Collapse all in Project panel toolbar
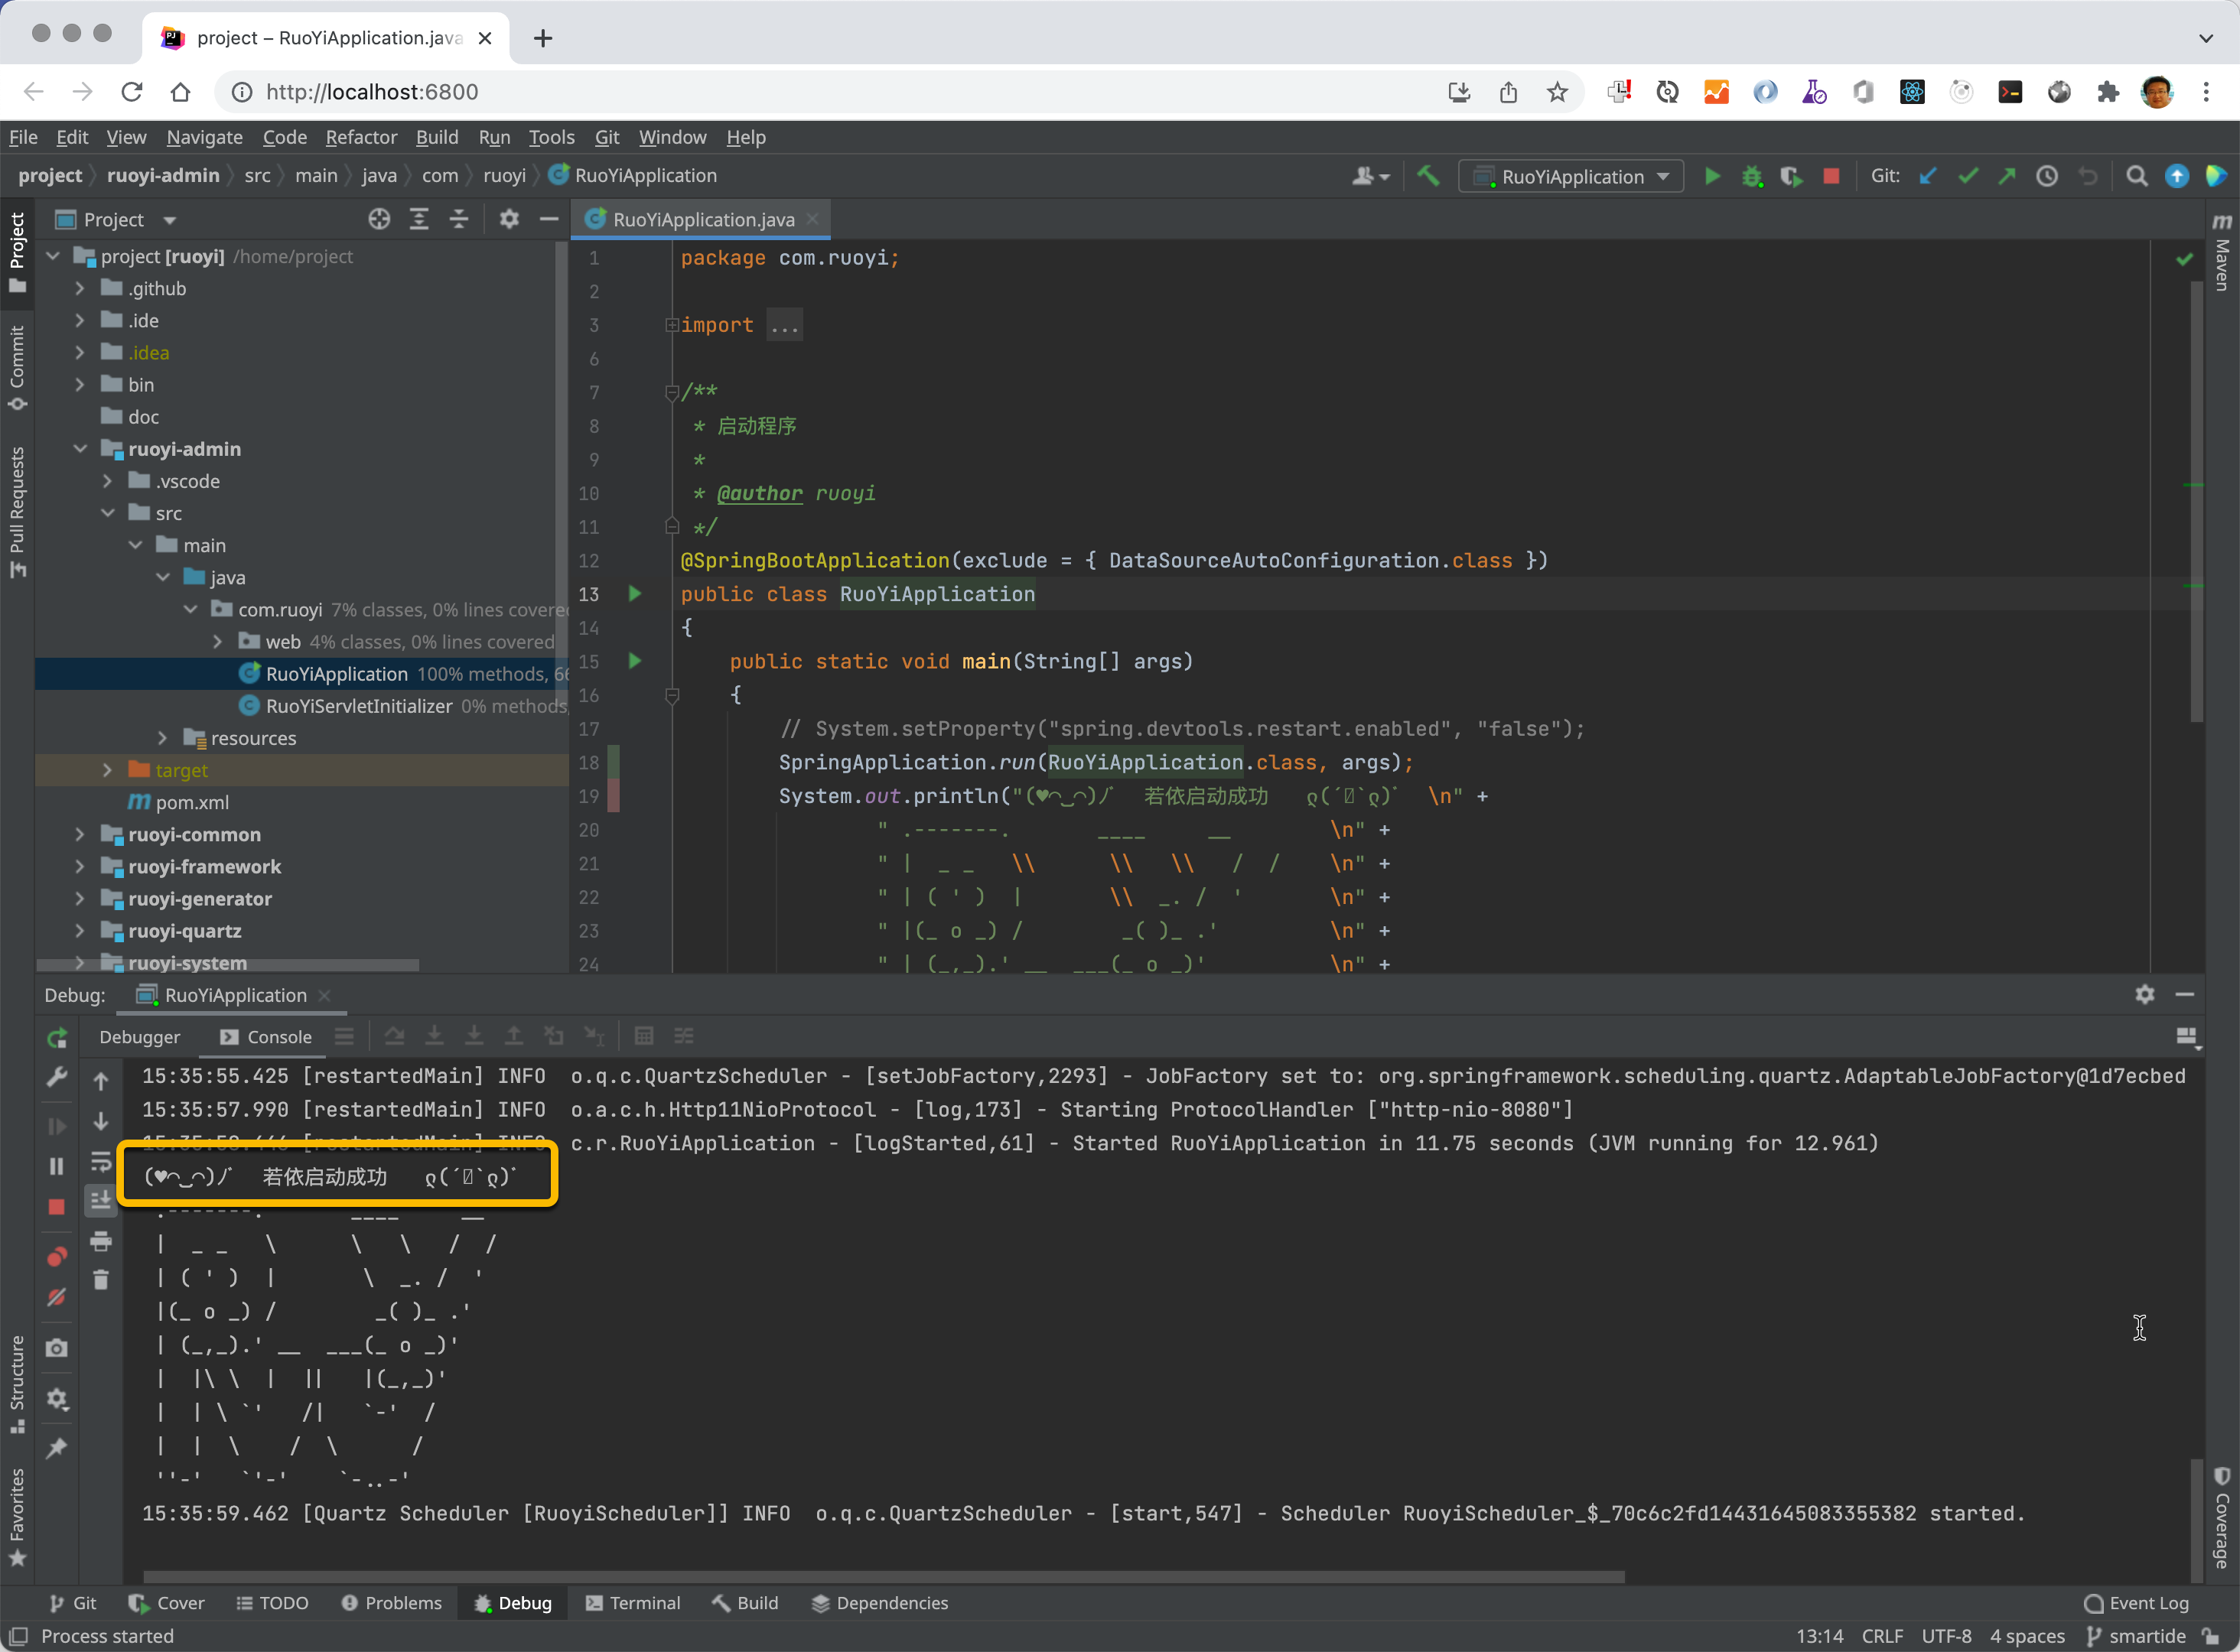 [459, 219]
